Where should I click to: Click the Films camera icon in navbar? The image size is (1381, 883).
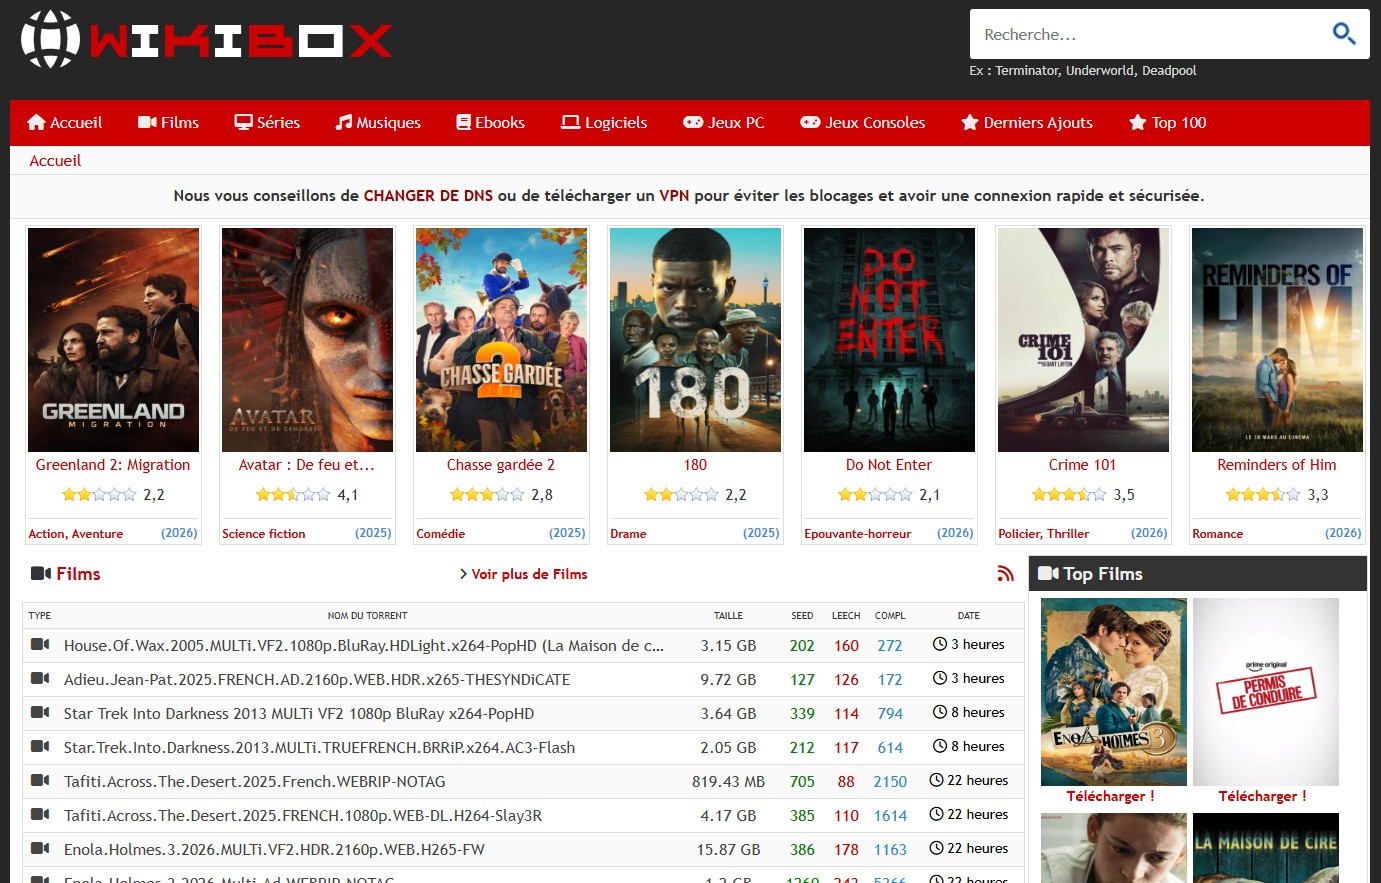click(147, 122)
